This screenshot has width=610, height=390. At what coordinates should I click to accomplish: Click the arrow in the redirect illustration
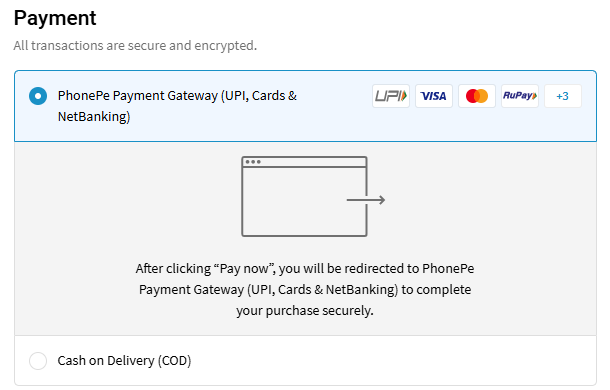pyautogui.click(x=366, y=200)
